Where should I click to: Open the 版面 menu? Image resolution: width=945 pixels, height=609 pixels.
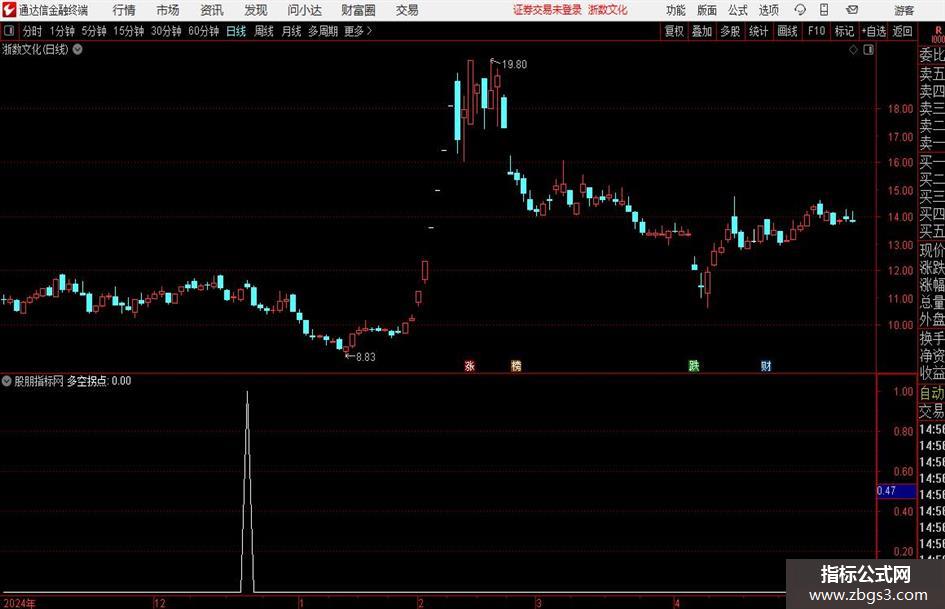[706, 10]
